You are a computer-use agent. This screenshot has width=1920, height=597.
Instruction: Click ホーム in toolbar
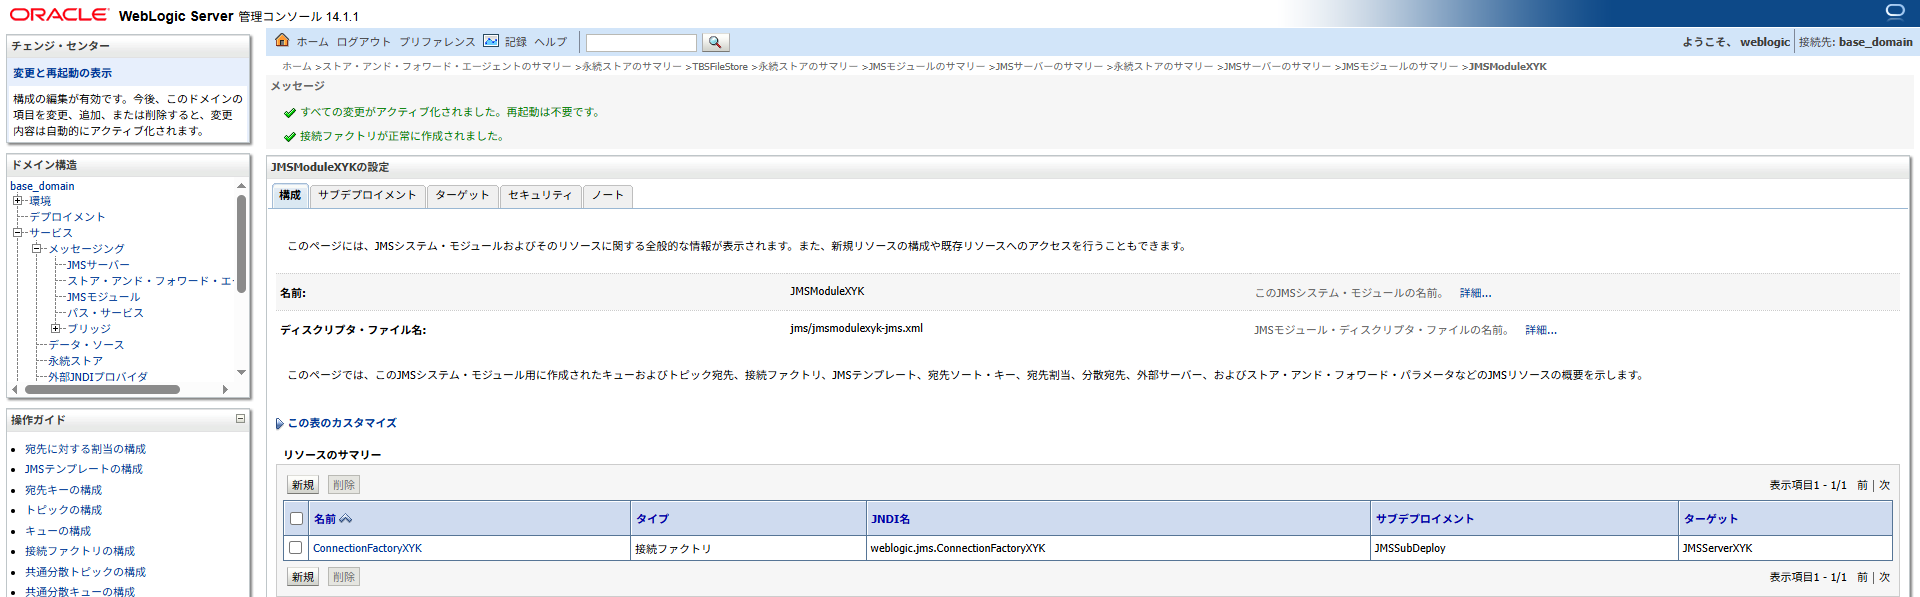coord(312,42)
